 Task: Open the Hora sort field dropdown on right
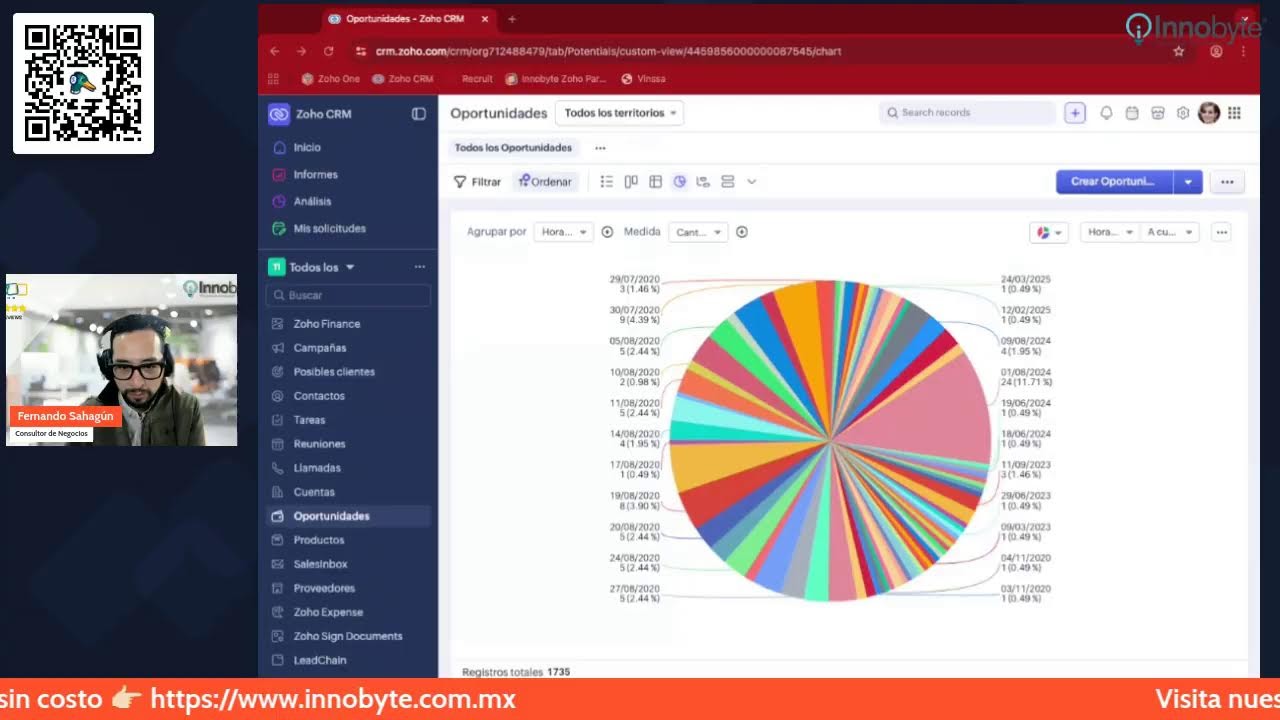click(x=1109, y=232)
